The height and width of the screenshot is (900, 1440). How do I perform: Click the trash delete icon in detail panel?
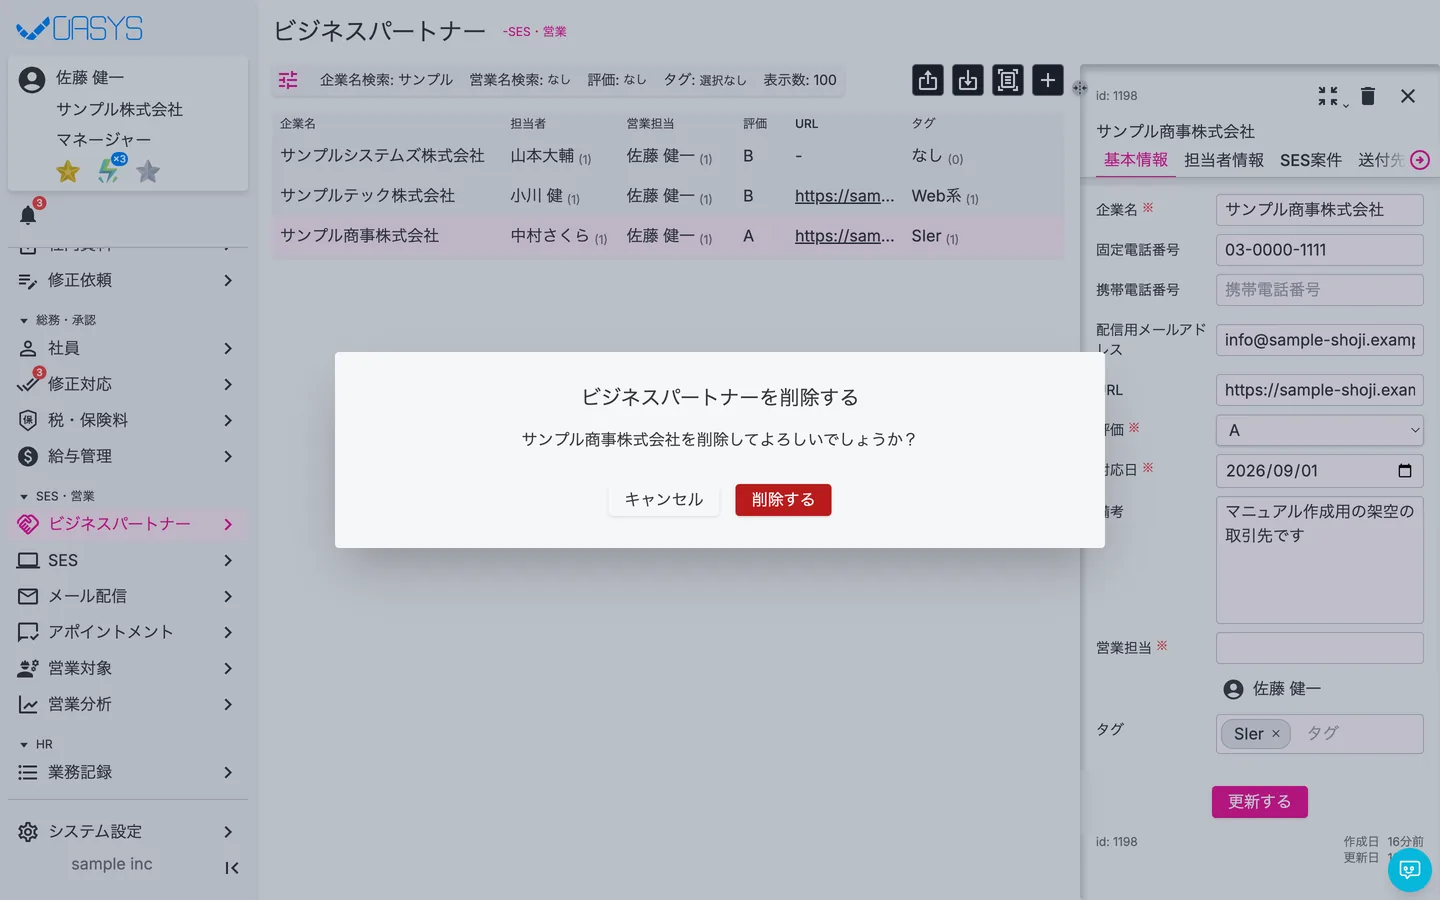1368,96
